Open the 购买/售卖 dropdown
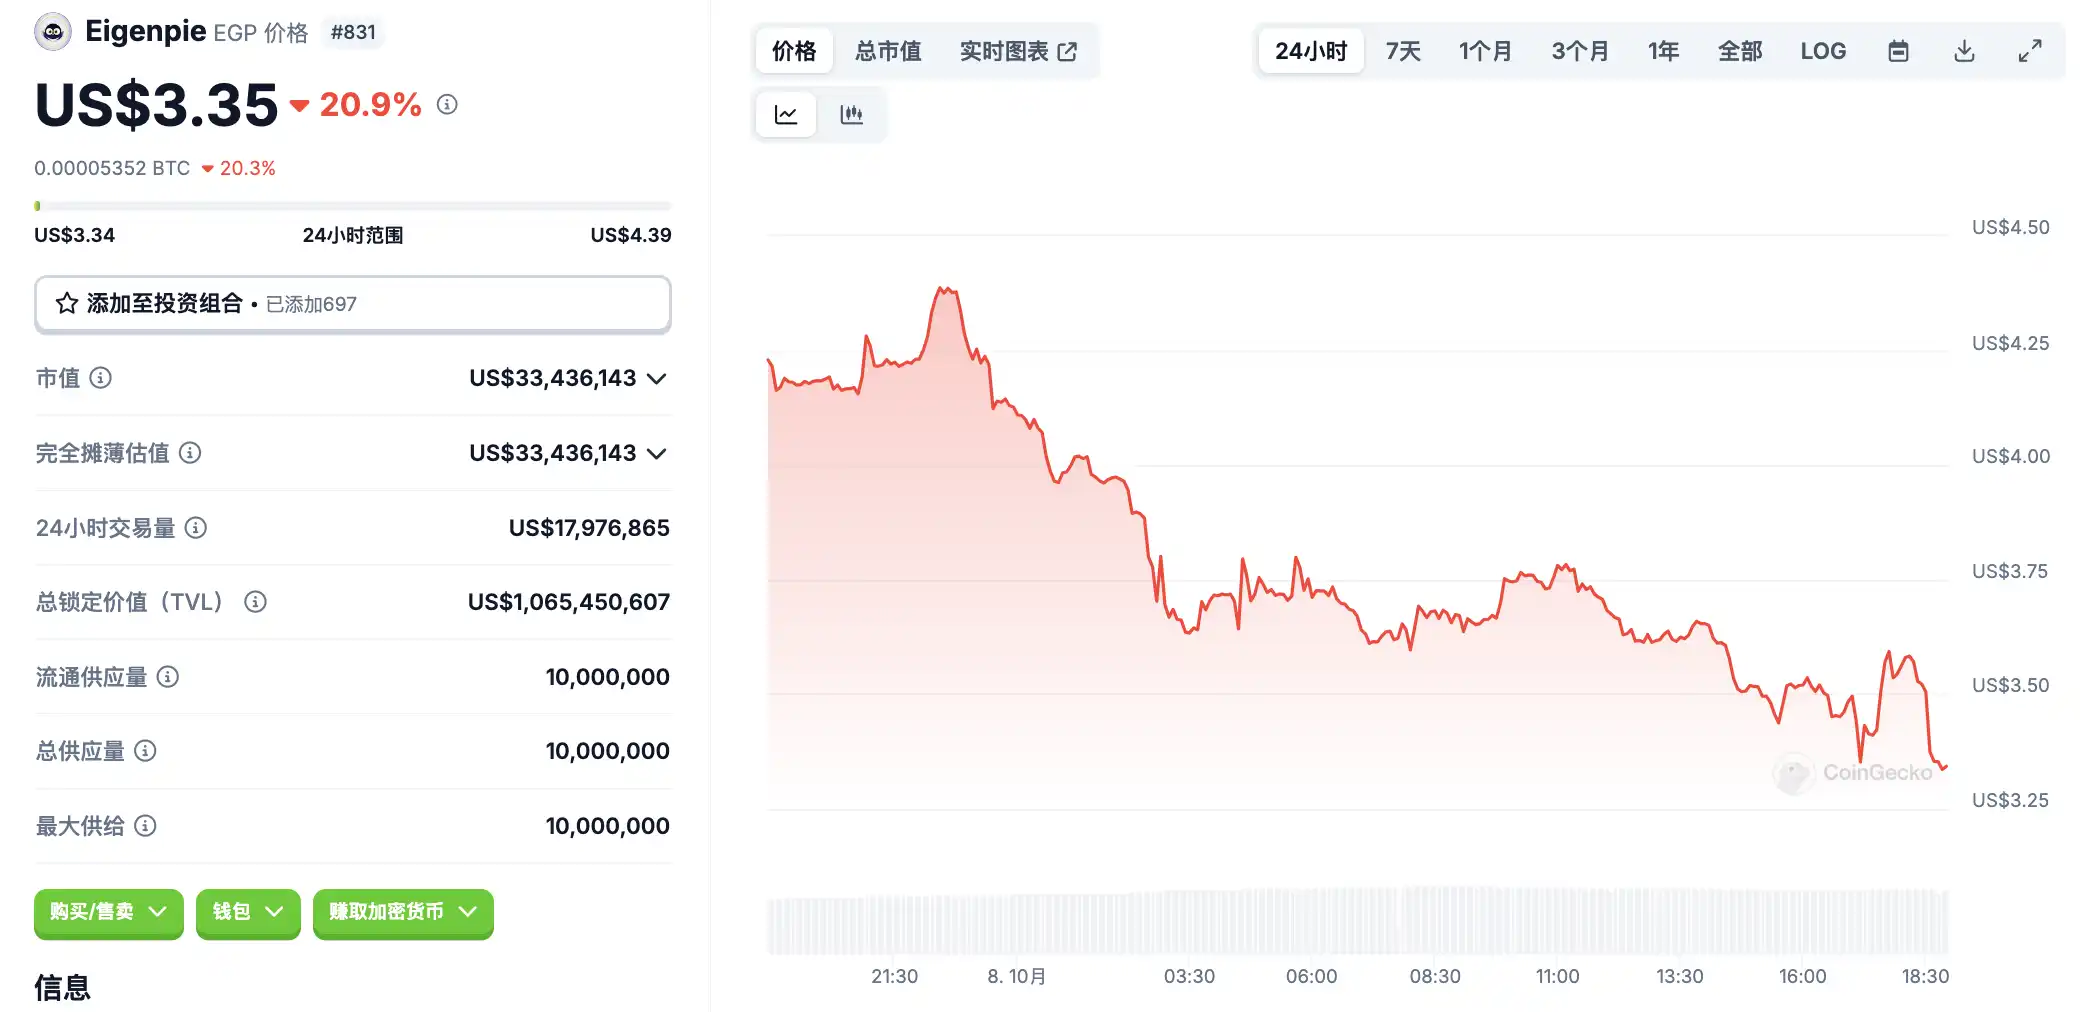2086x1012 pixels. pos(108,912)
